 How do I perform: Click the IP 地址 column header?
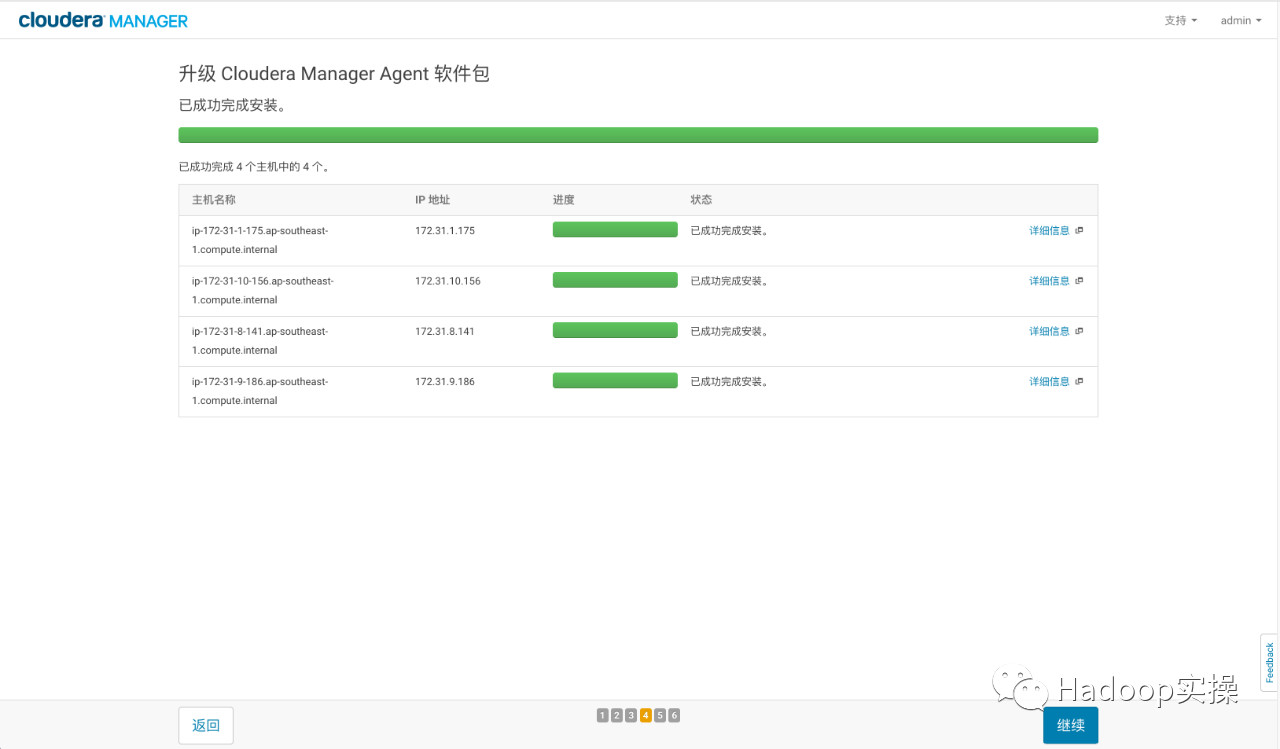coord(433,200)
